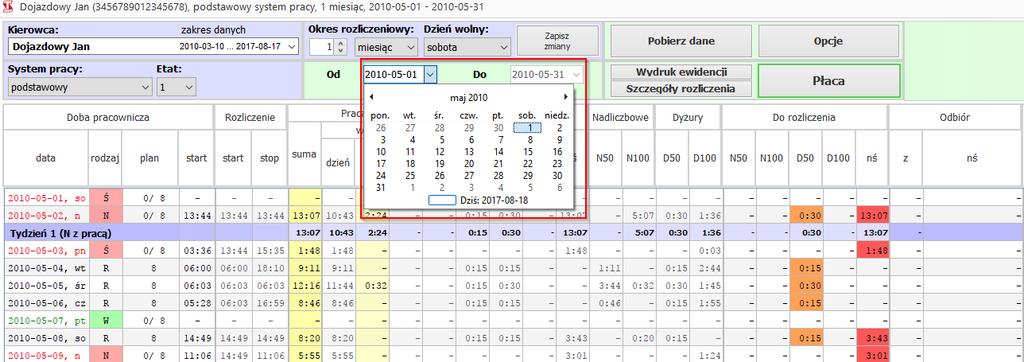
Task: Toggle the Od date picker dropdown arrow
Action: point(430,74)
